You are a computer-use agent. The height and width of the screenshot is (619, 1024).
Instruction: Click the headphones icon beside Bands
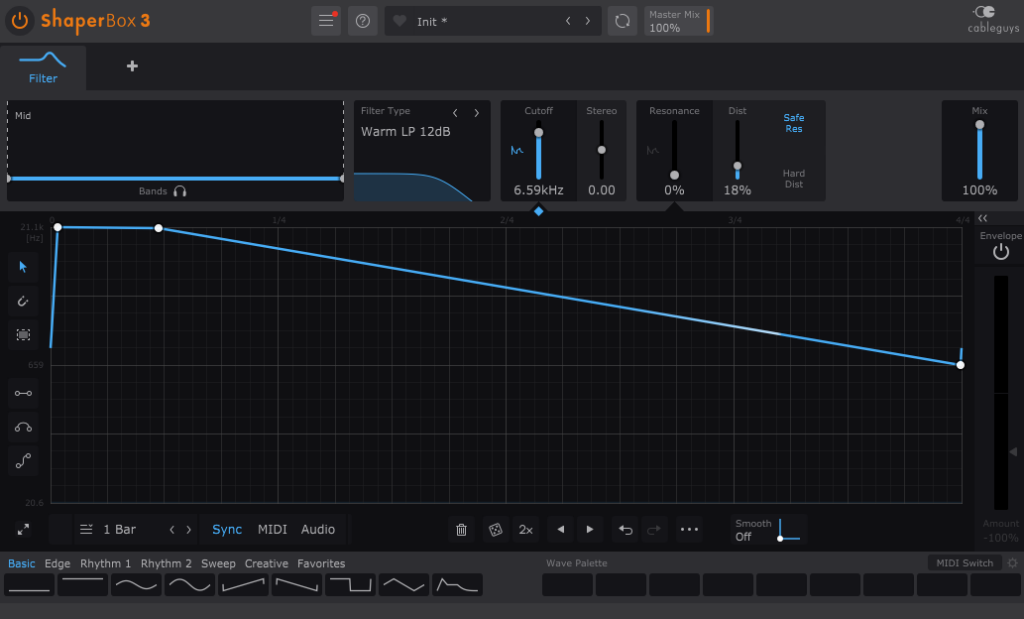pos(180,191)
